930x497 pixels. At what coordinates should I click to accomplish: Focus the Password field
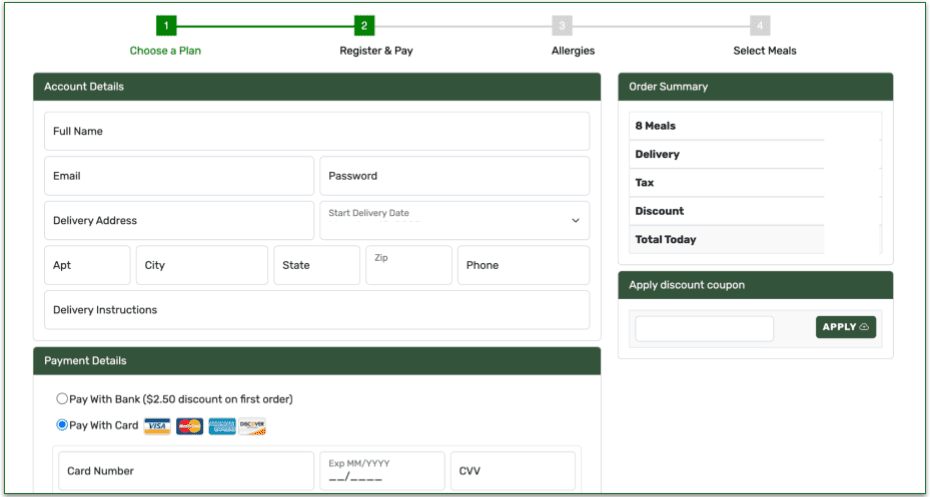454,176
